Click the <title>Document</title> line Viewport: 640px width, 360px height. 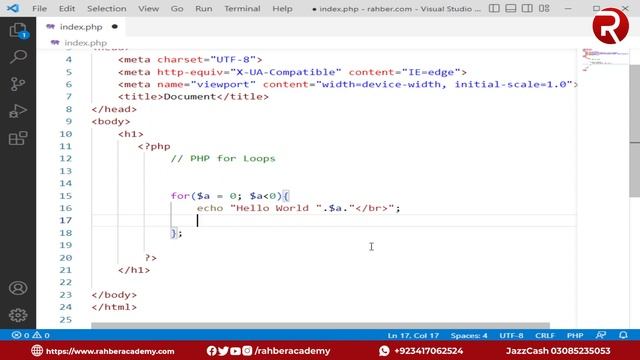193,97
